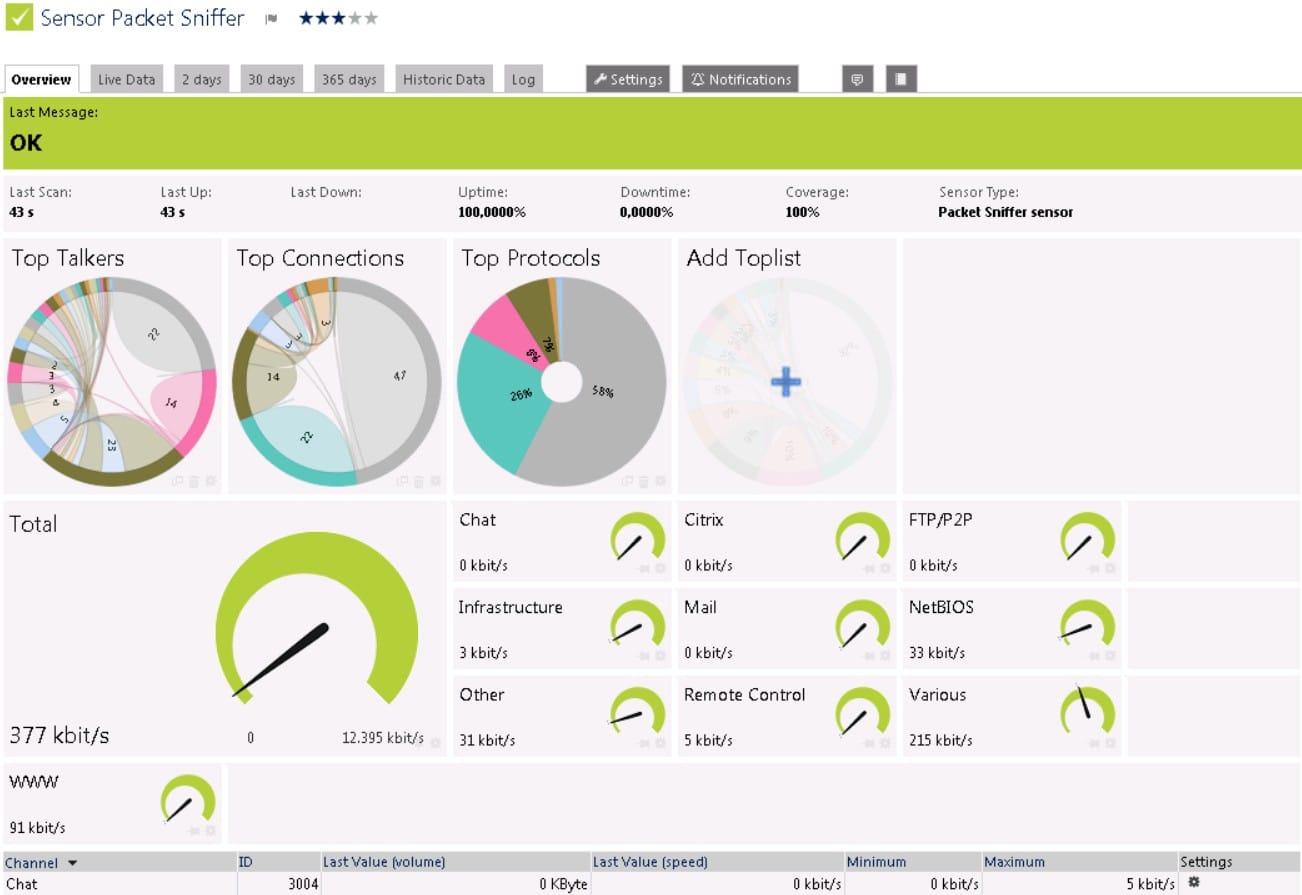This screenshot has width=1302, height=895.
Task: Open Top Connections toplist gear settings
Action: (x=435, y=481)
